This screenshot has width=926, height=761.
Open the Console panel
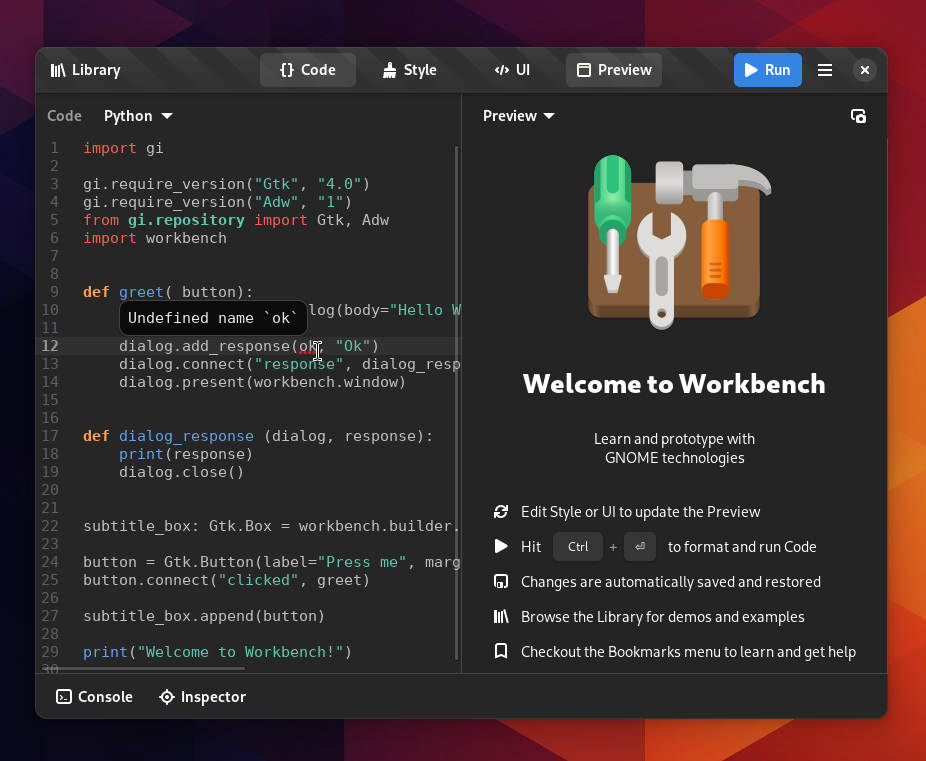(94, 697)
